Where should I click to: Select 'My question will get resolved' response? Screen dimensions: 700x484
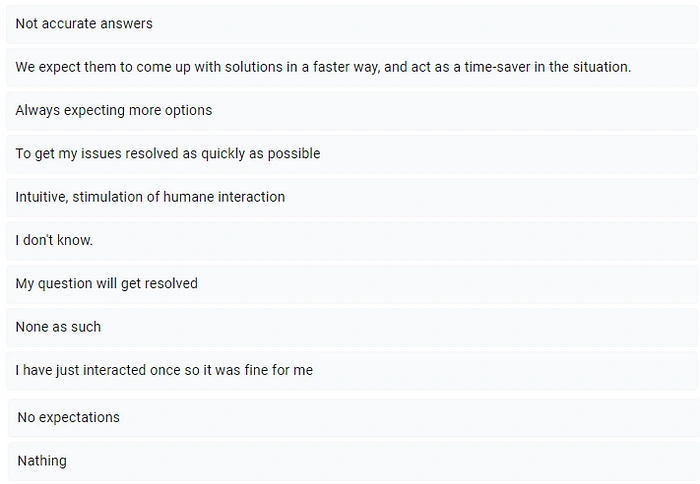point(352,284)
